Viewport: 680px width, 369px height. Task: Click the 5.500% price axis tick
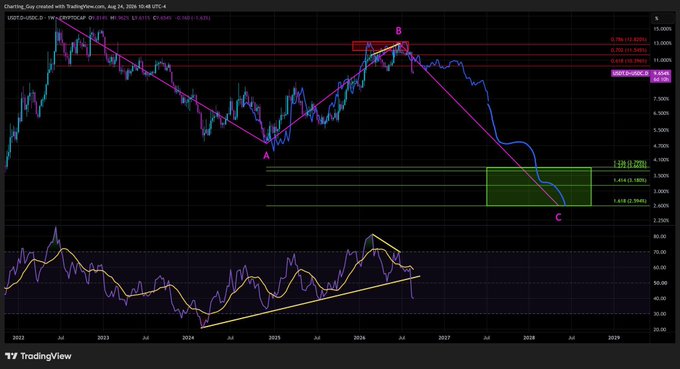pyautogui.click(x=662, y=130)
